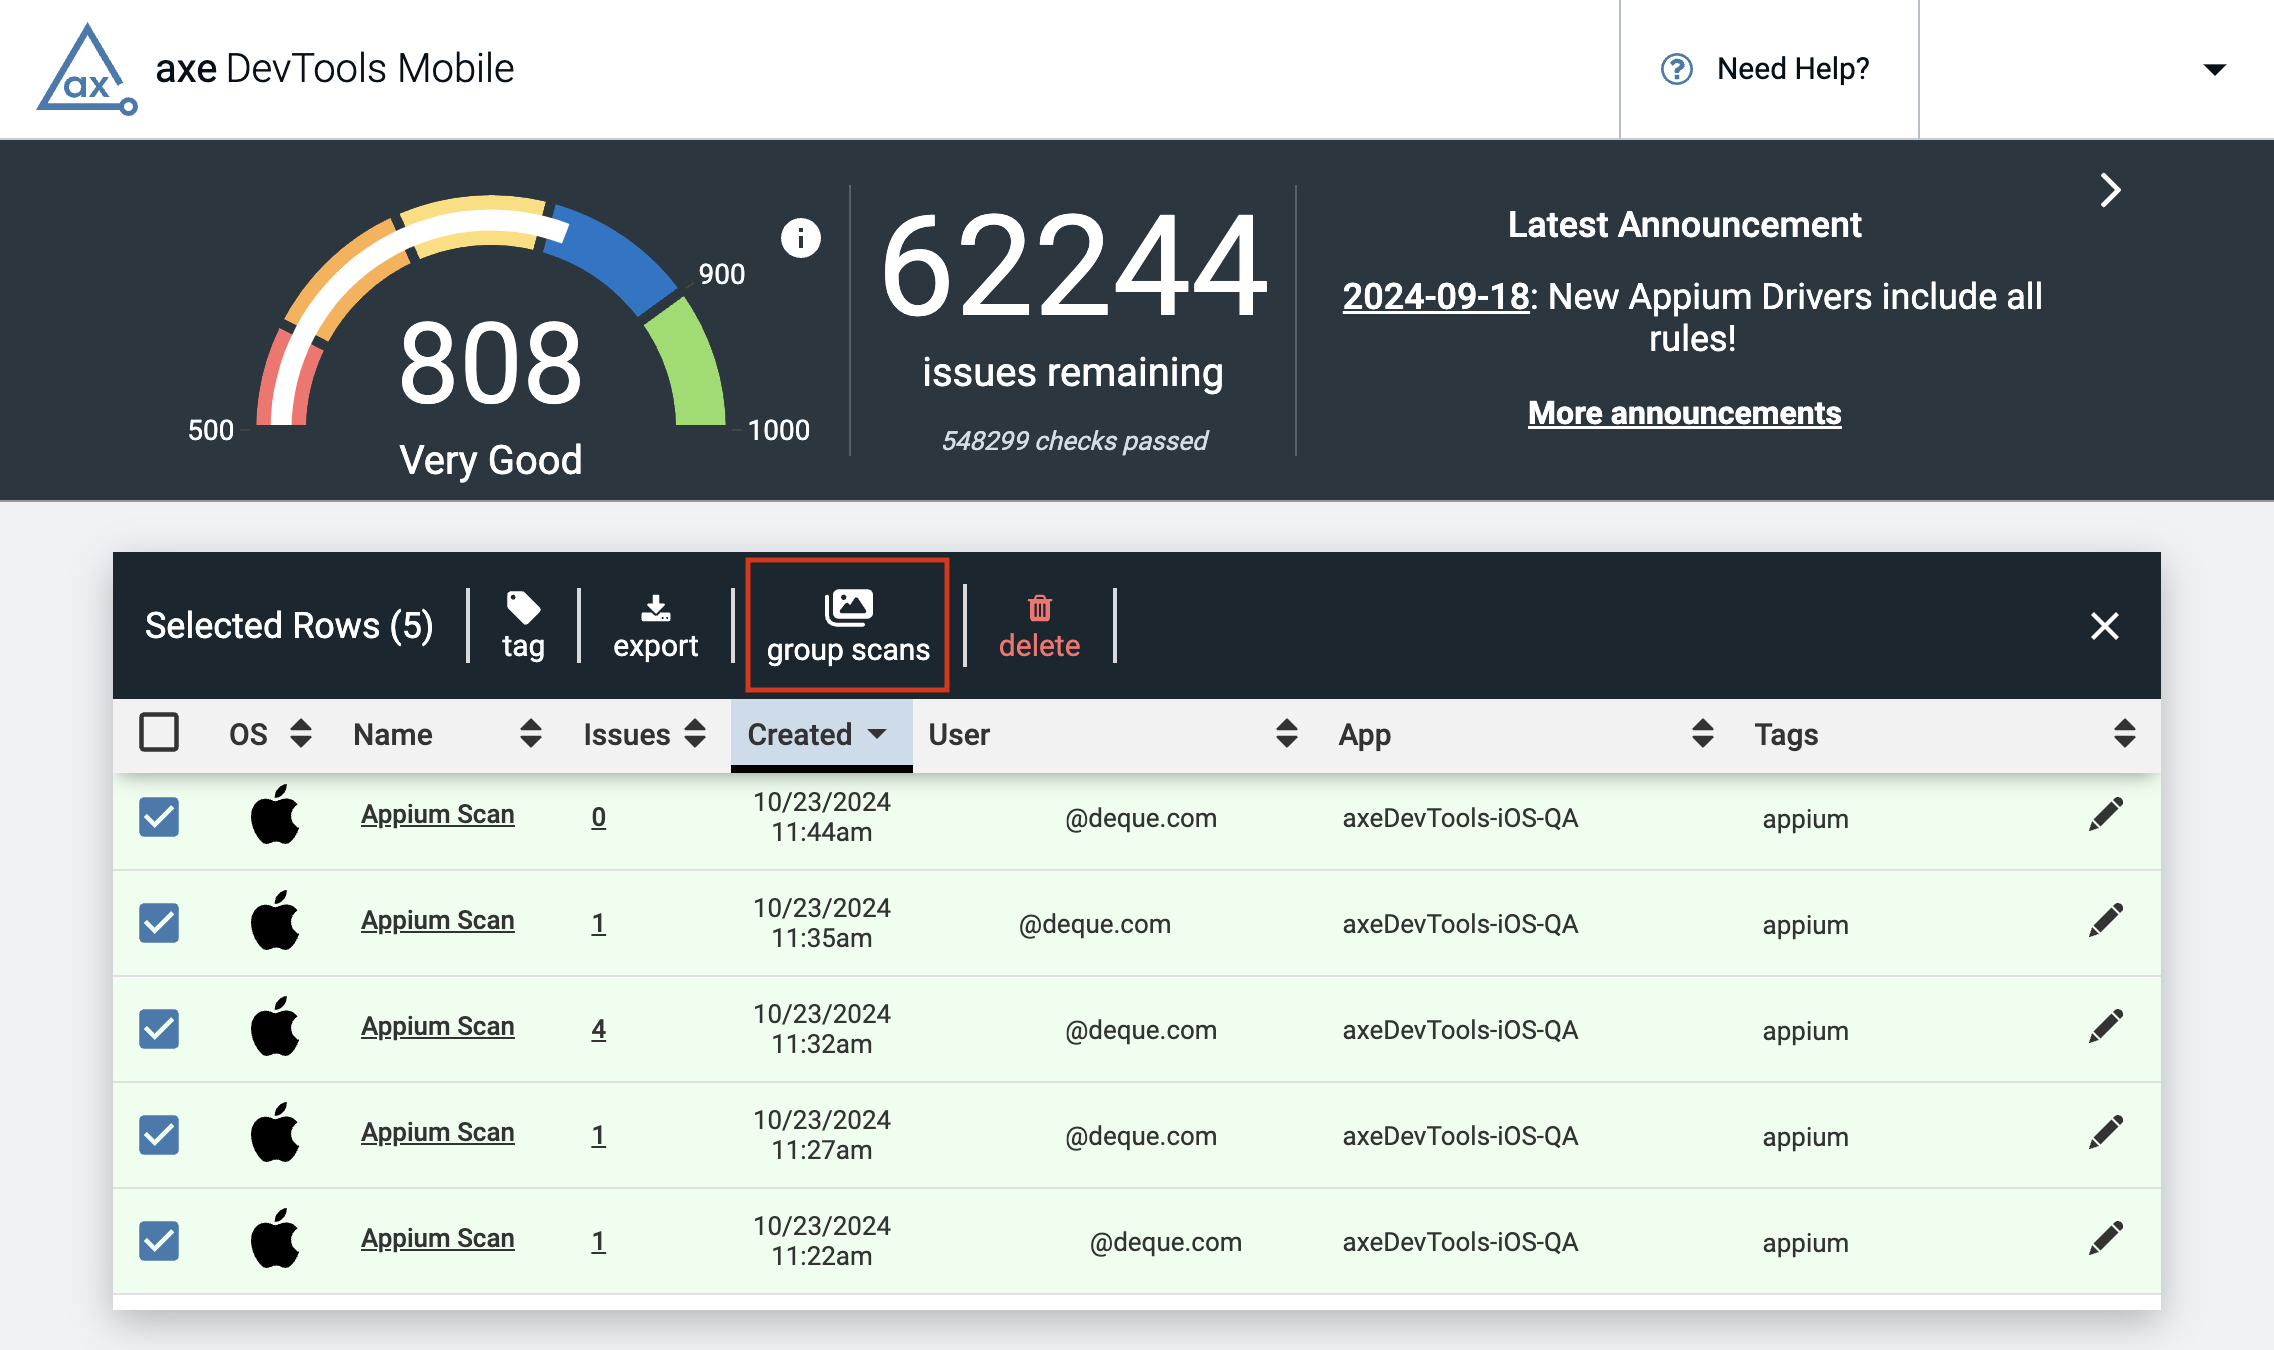Click the Need Help question icon

point(1677,69)
